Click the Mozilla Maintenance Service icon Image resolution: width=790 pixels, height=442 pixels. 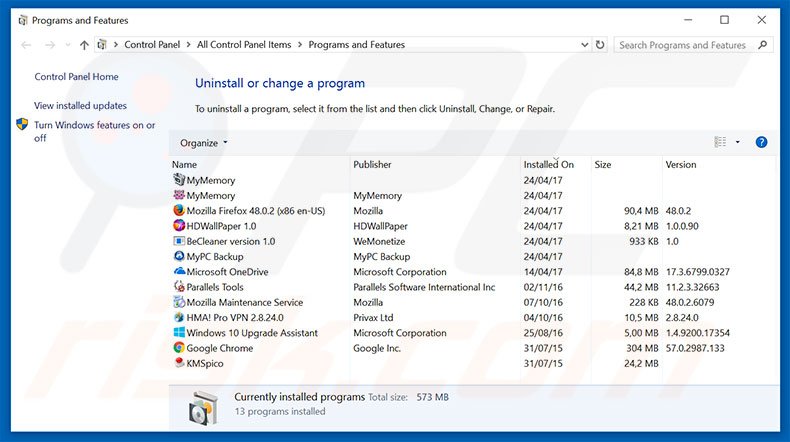pyautogui.click(x=179, y=302)
